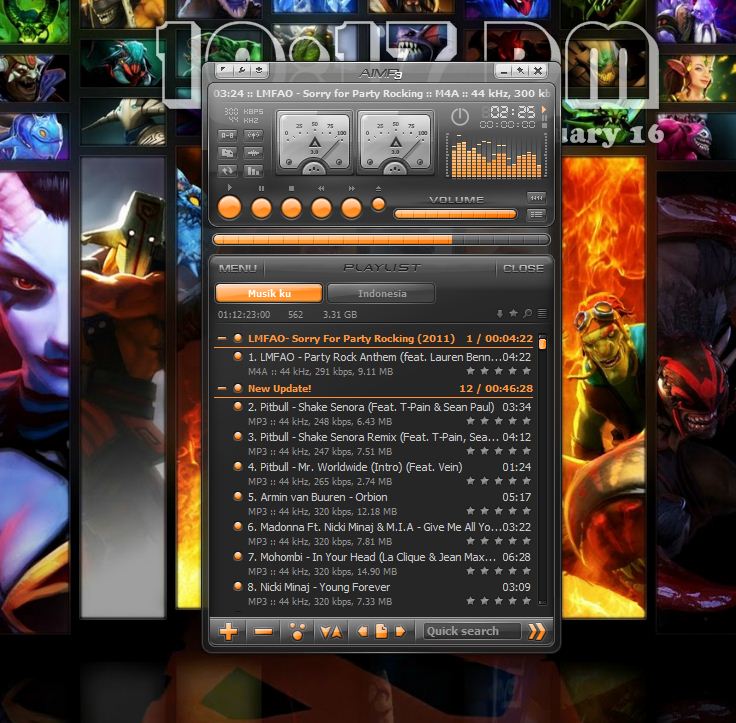
Task: Open settings via the wrench icon
Action: point(241,70)
